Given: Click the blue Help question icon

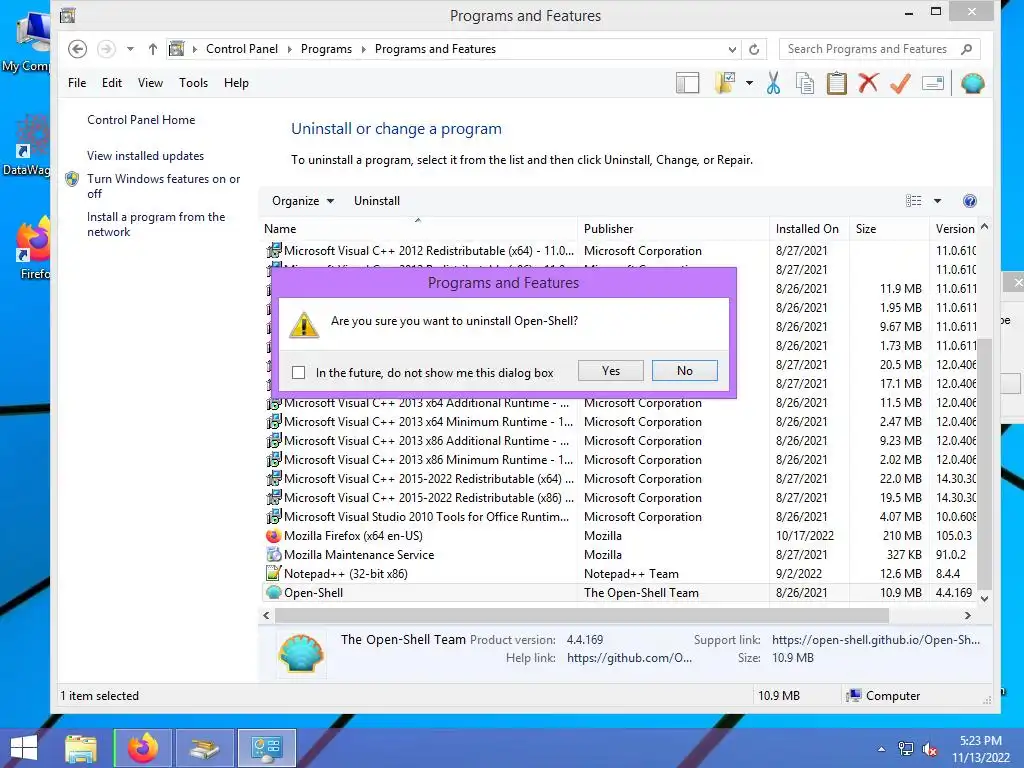Looking at the screenshot, I should point(970,201).
